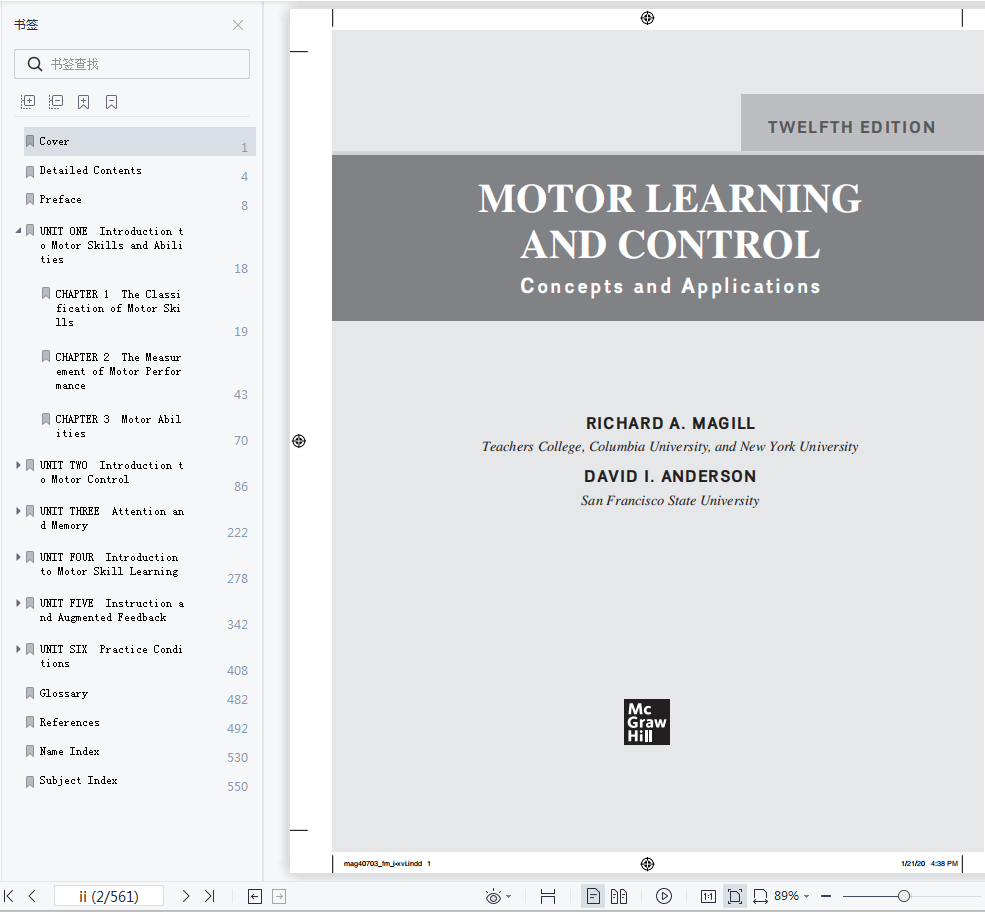The width and height of the screenshot is (985, 912).
Task: Open the Preface bookmark
Action: pyautogui.click(x=60, y=199)
